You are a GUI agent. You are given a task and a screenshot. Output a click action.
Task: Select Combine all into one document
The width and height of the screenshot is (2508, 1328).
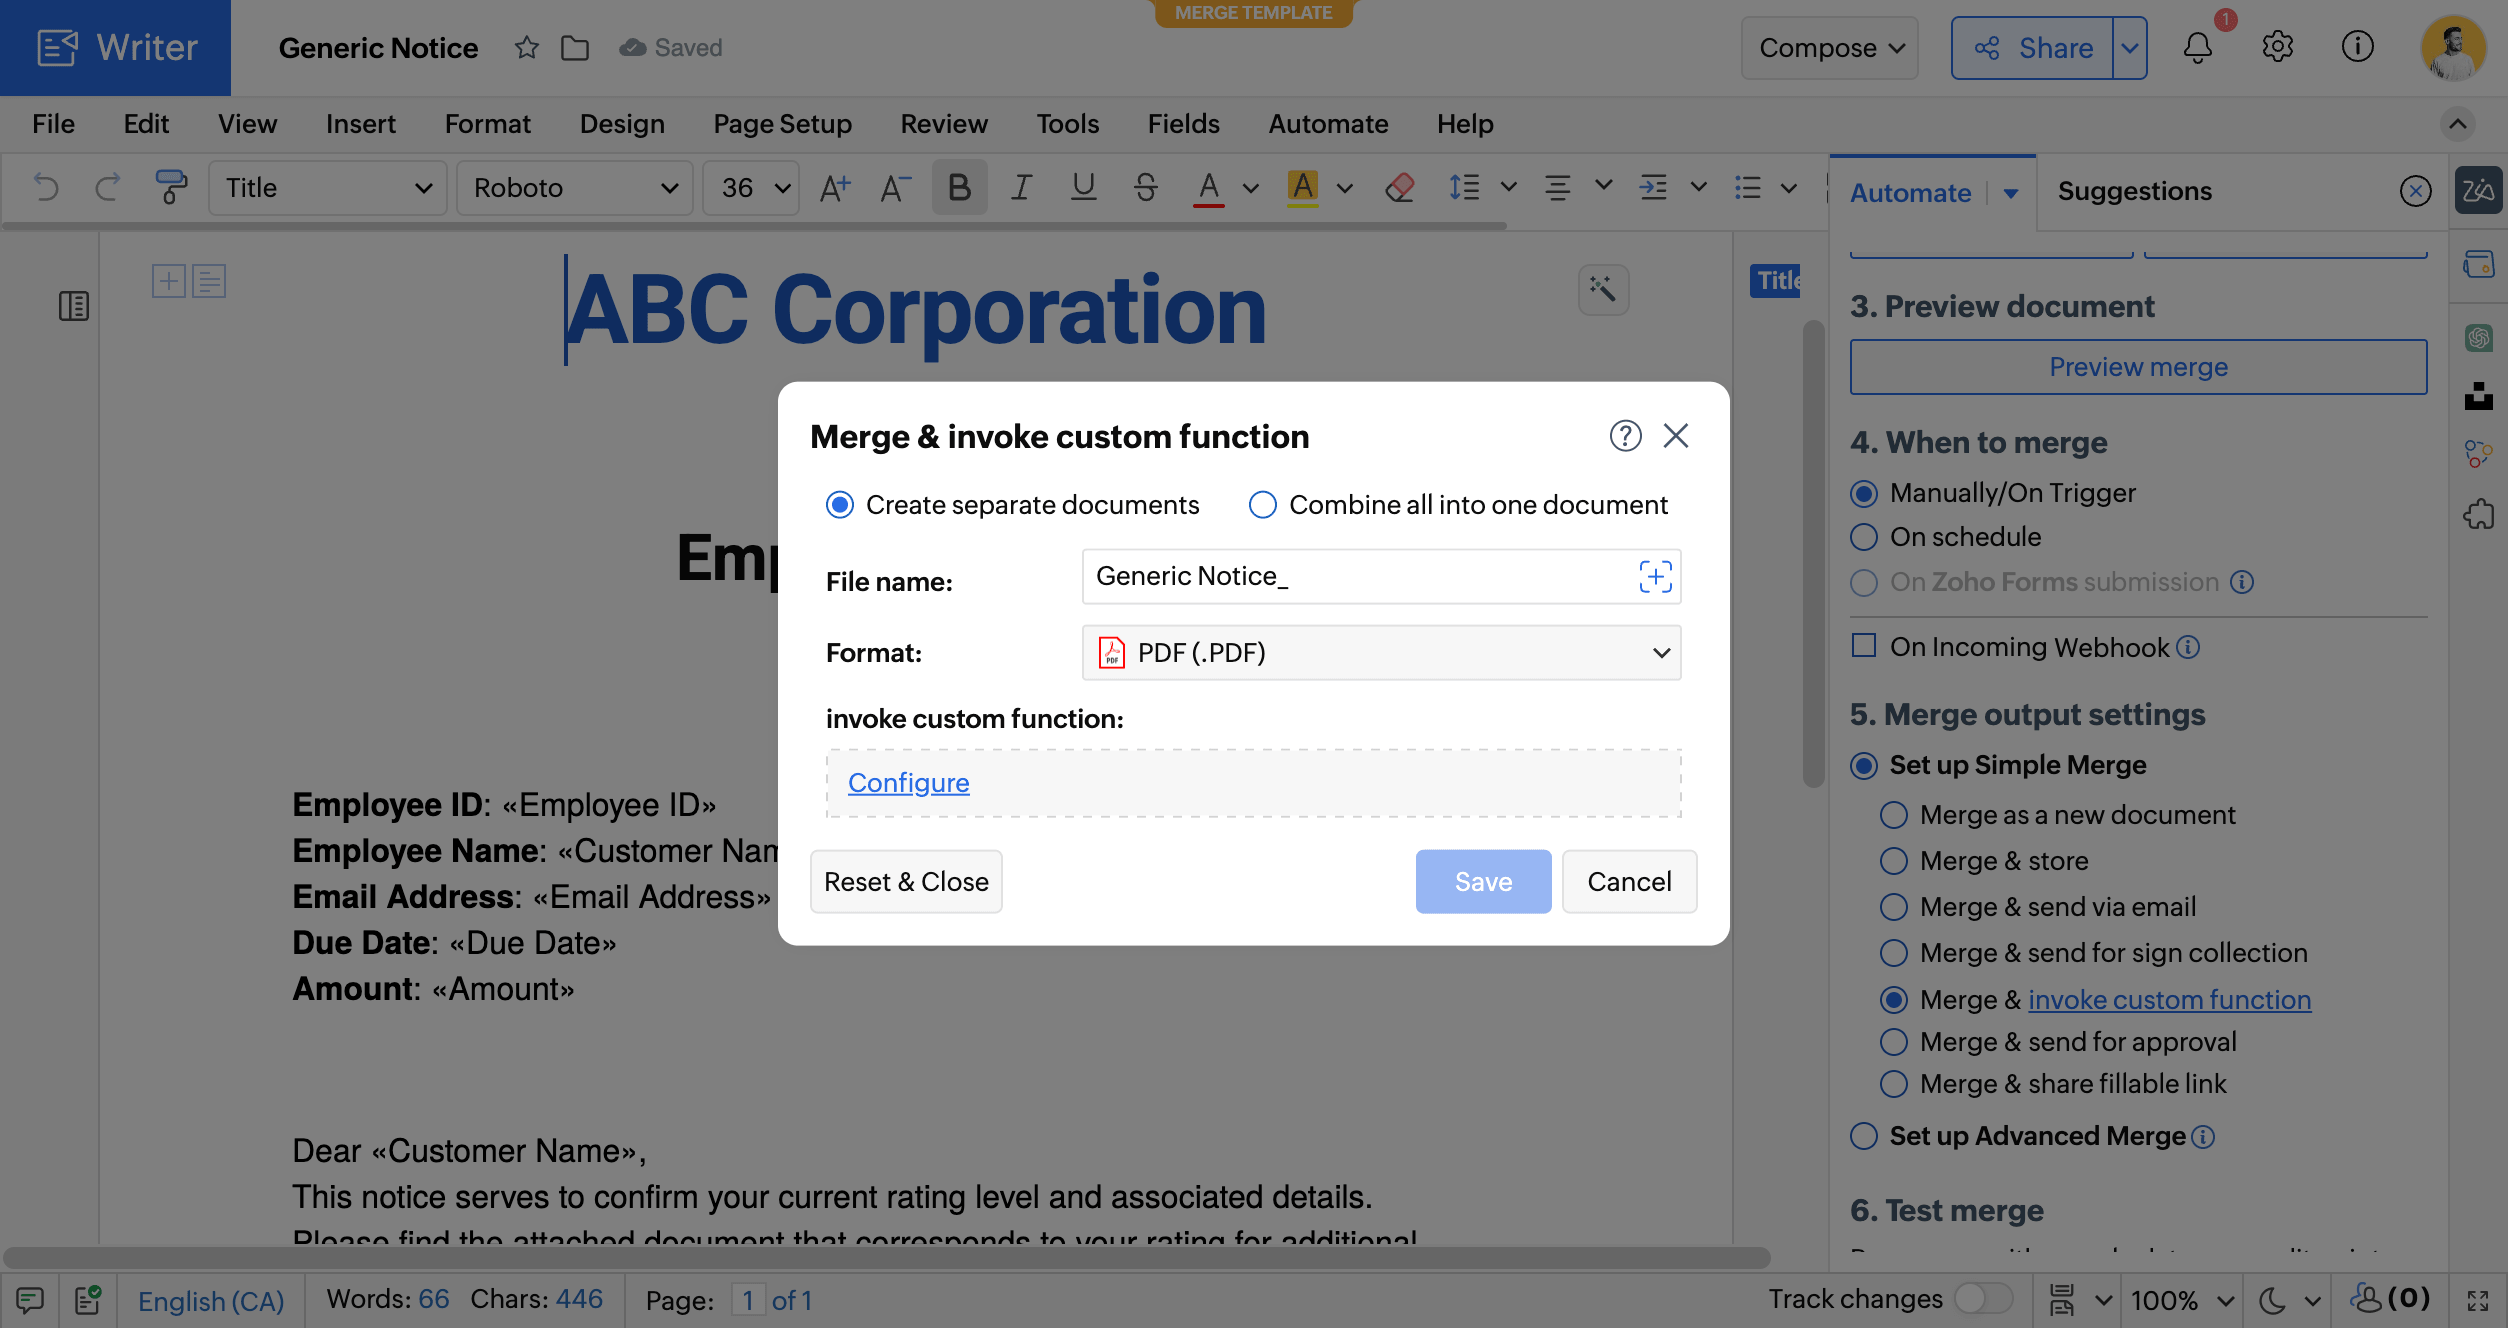tap(1262, 505)
